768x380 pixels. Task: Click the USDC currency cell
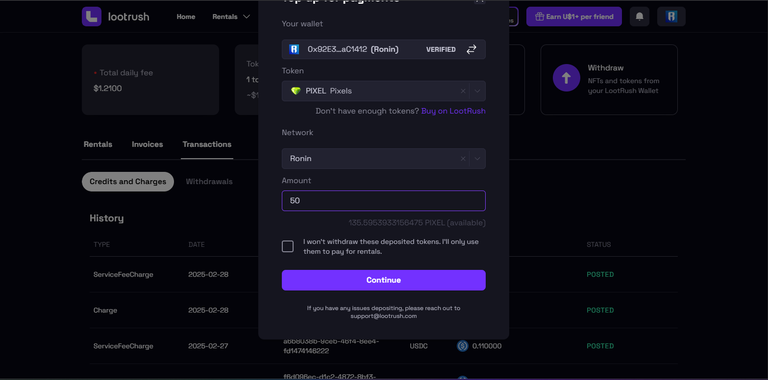[418, 346]
